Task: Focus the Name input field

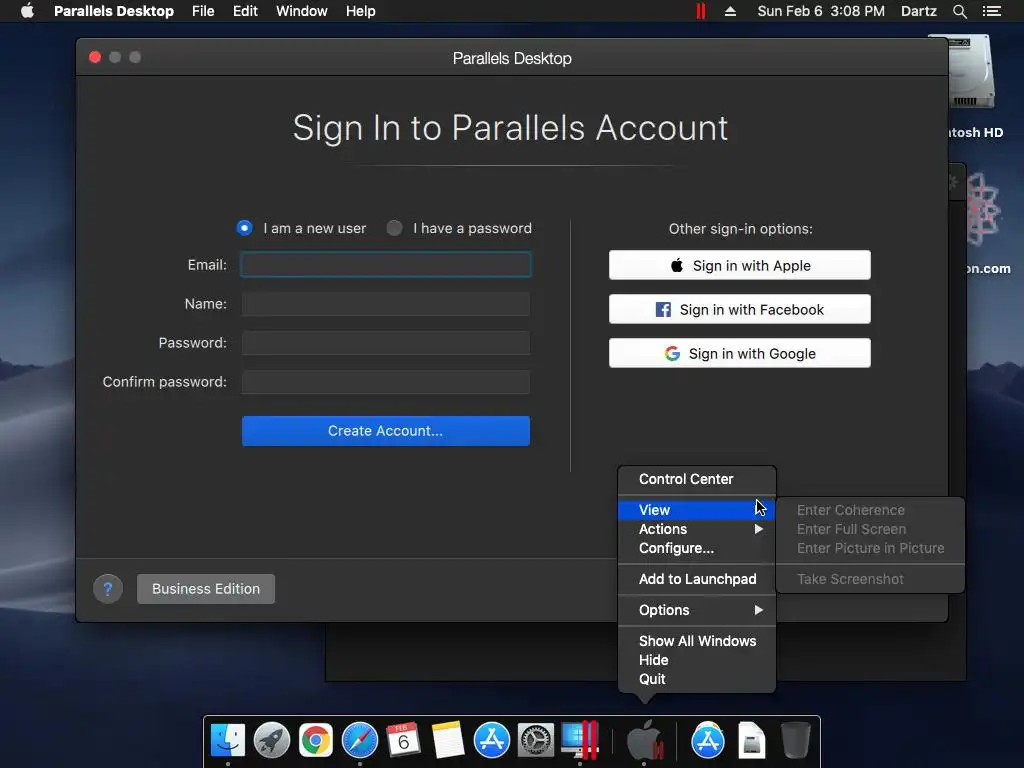Action: pos(385,304)
